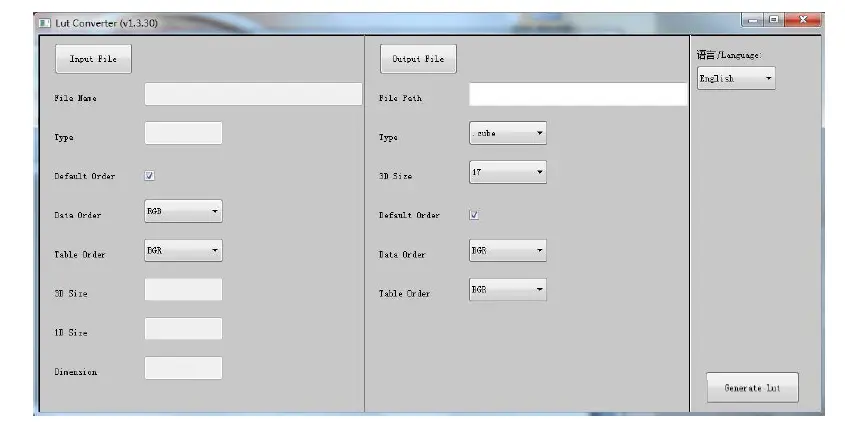
Task: Open input Data Order dropdown
Action: [183, 211]
